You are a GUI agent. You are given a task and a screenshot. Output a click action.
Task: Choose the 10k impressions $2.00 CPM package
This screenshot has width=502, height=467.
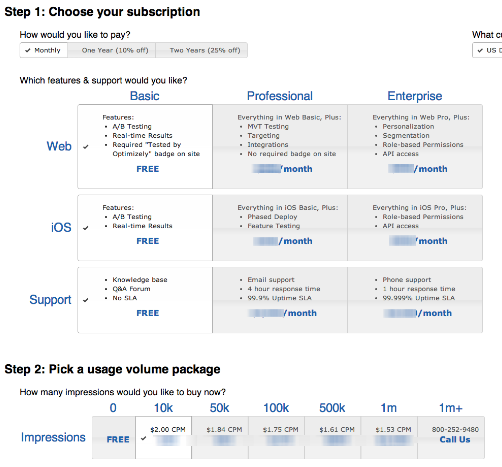pyautogui.click(x=163, y=438)
